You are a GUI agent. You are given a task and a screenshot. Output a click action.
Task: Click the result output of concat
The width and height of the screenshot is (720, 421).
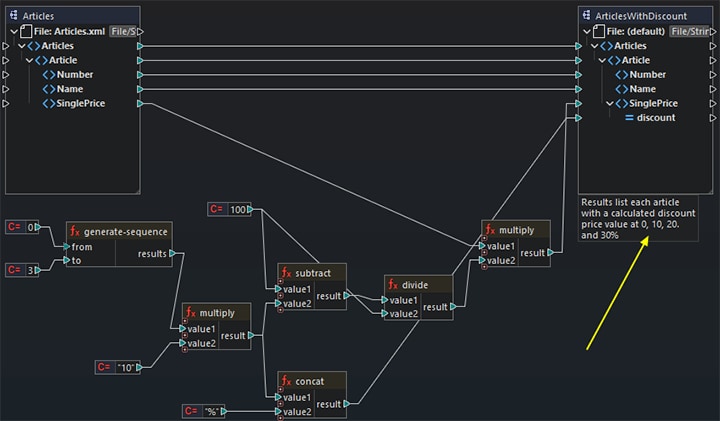pyautogui.click(x=346, y=404)
